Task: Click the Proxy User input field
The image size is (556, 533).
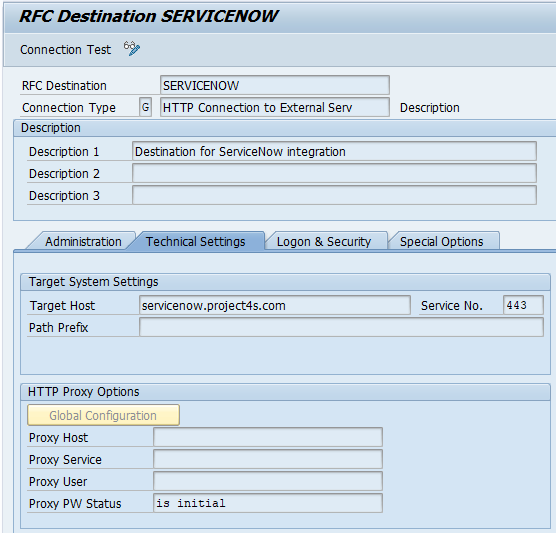Action: (268, 481)
